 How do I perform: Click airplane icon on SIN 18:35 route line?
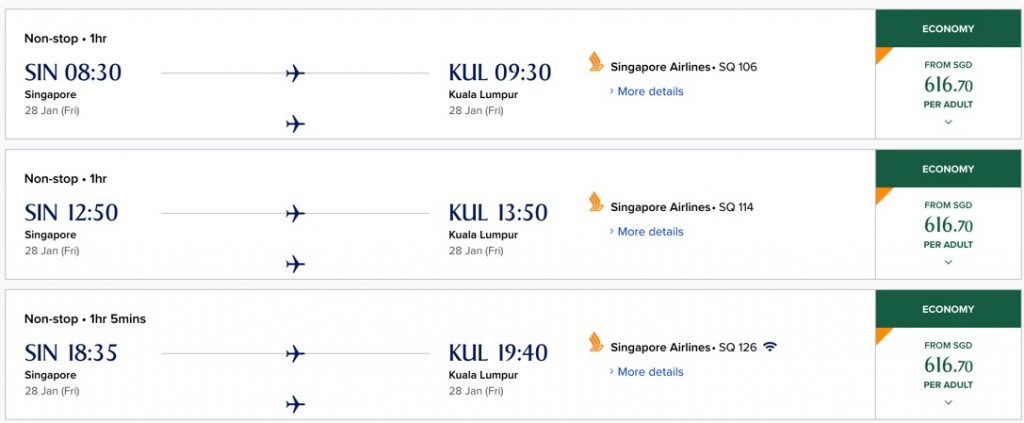point(295,354)
